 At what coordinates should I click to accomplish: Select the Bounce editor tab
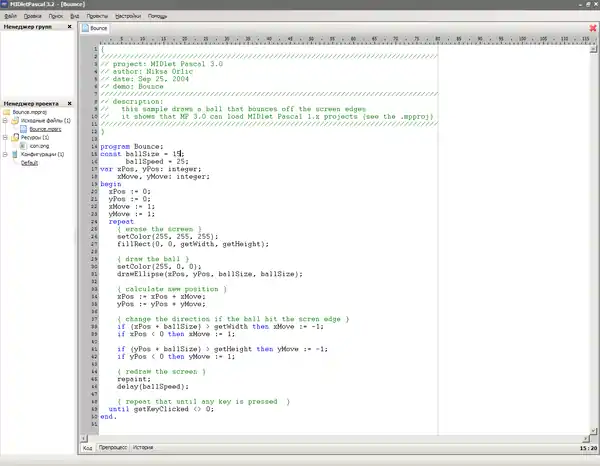(98, 30)
